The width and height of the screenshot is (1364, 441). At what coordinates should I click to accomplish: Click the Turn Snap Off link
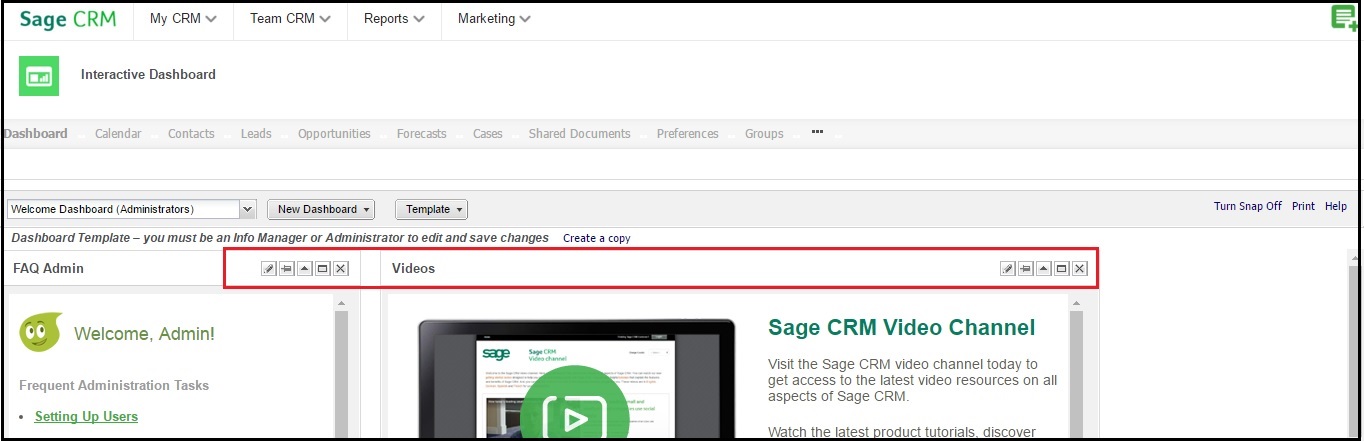[x=1248, y=206]
